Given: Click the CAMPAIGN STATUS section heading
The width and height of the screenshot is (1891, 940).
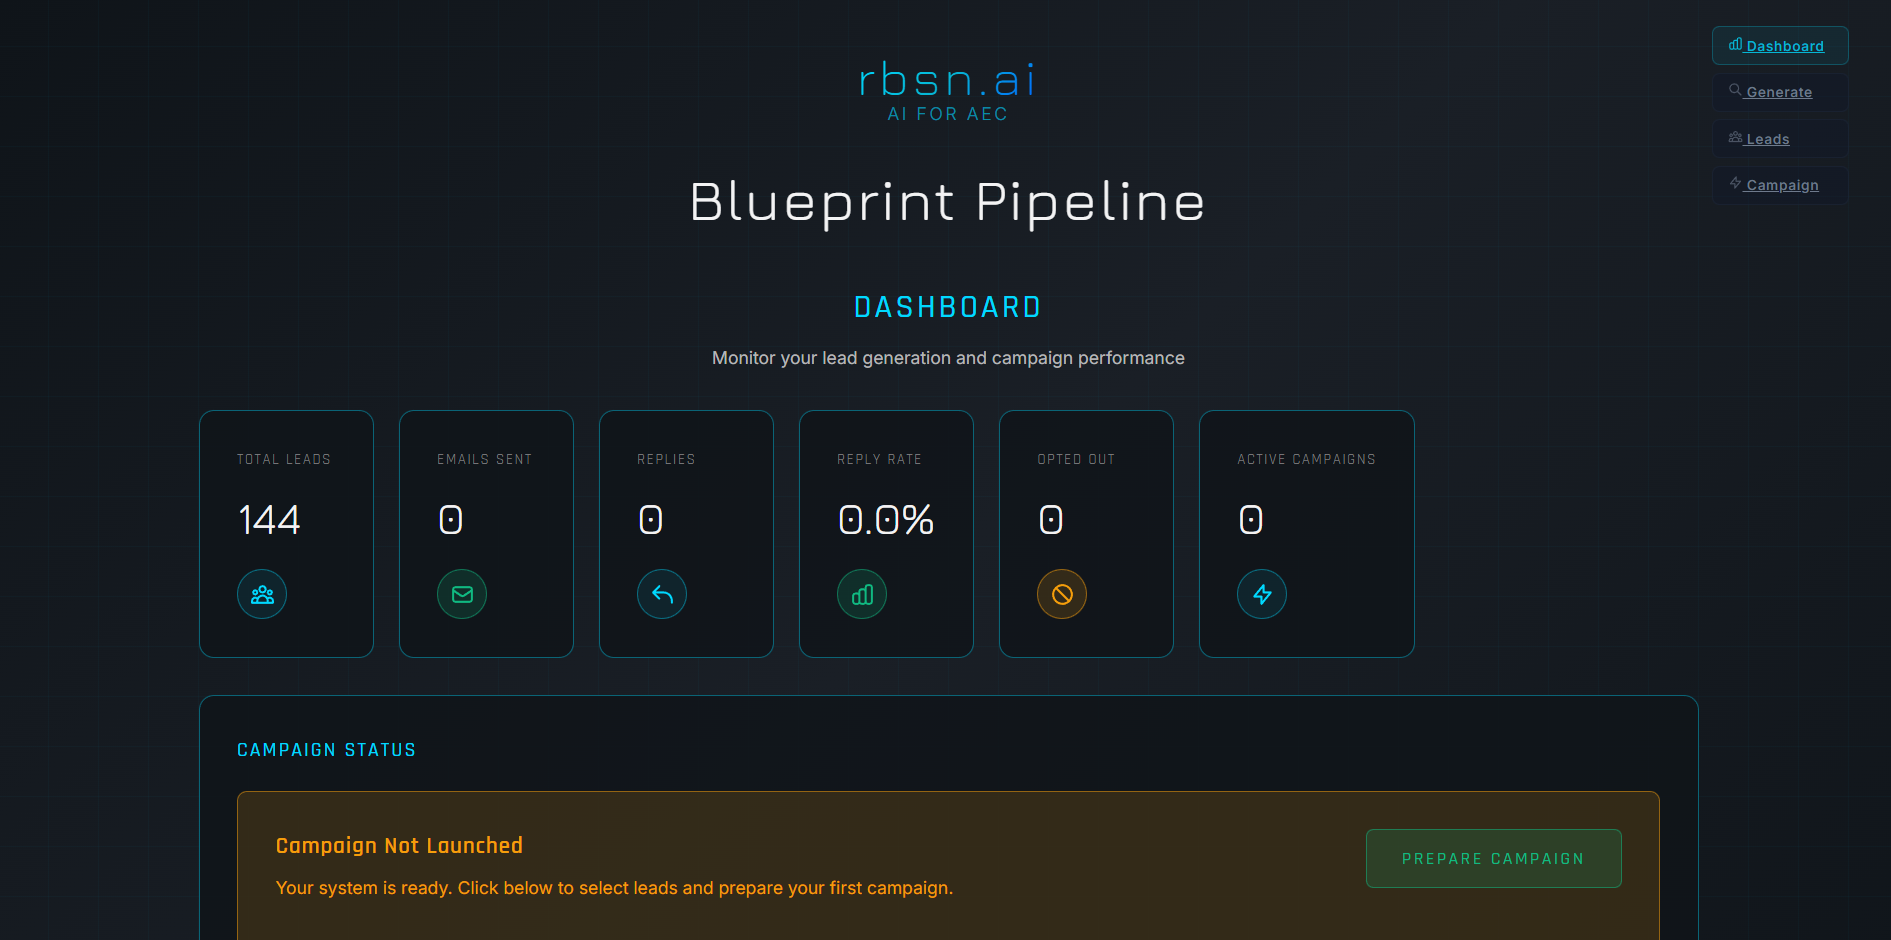Looking at the screenshot, I should pos(326,749).
